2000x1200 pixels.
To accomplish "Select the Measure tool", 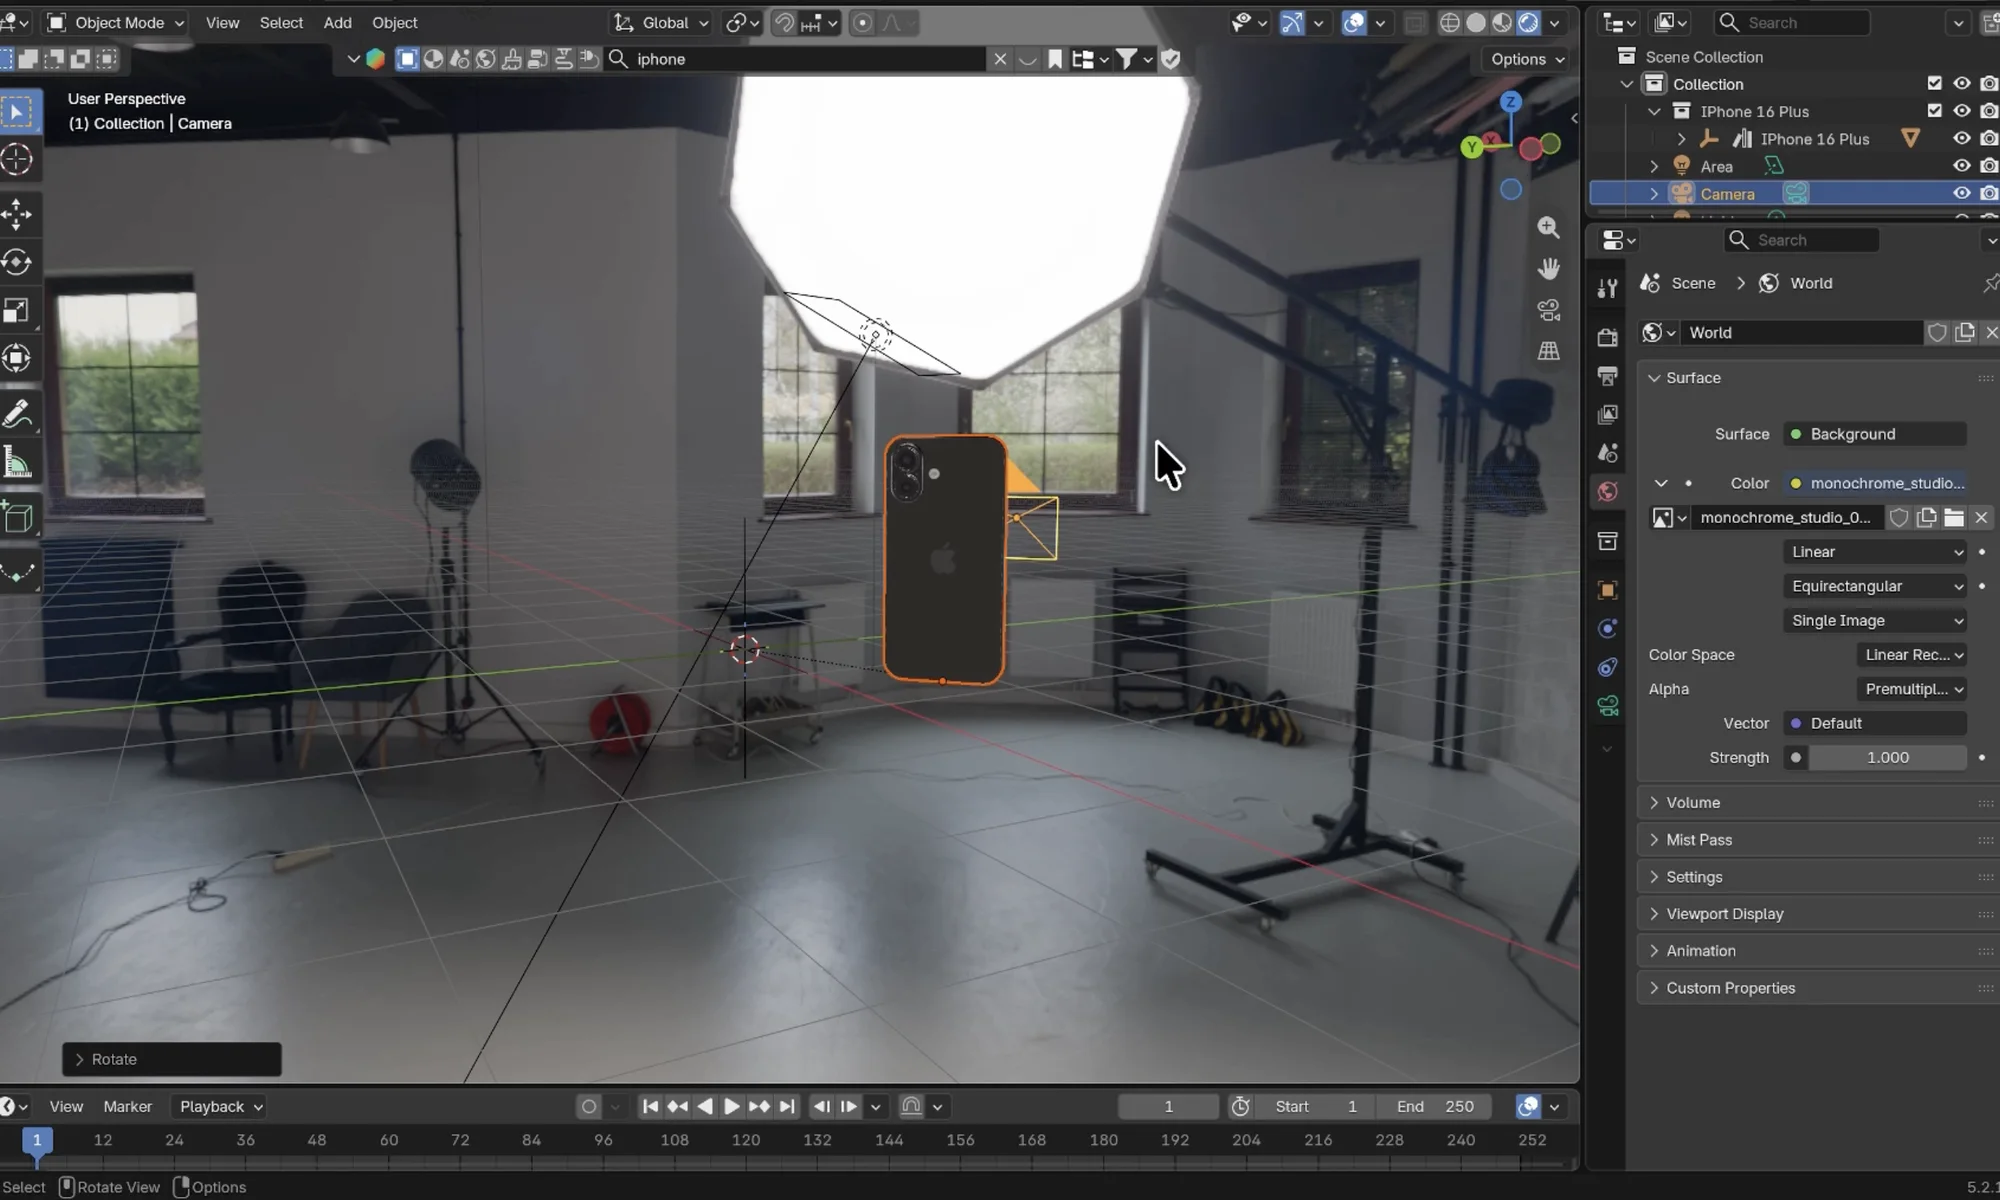I will (x=17, y=463).
